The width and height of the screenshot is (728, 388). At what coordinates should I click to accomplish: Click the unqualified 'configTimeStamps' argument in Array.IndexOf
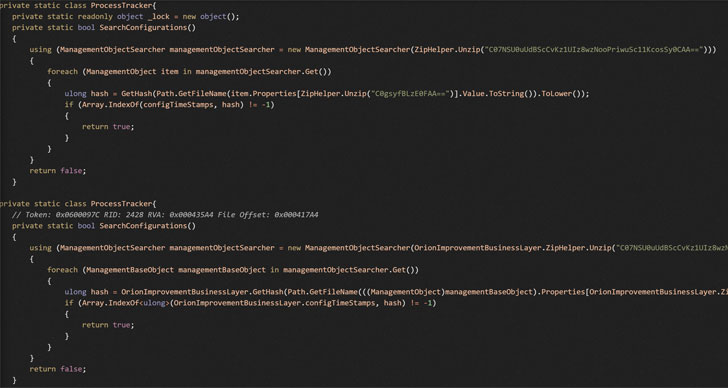coord(178,105)
